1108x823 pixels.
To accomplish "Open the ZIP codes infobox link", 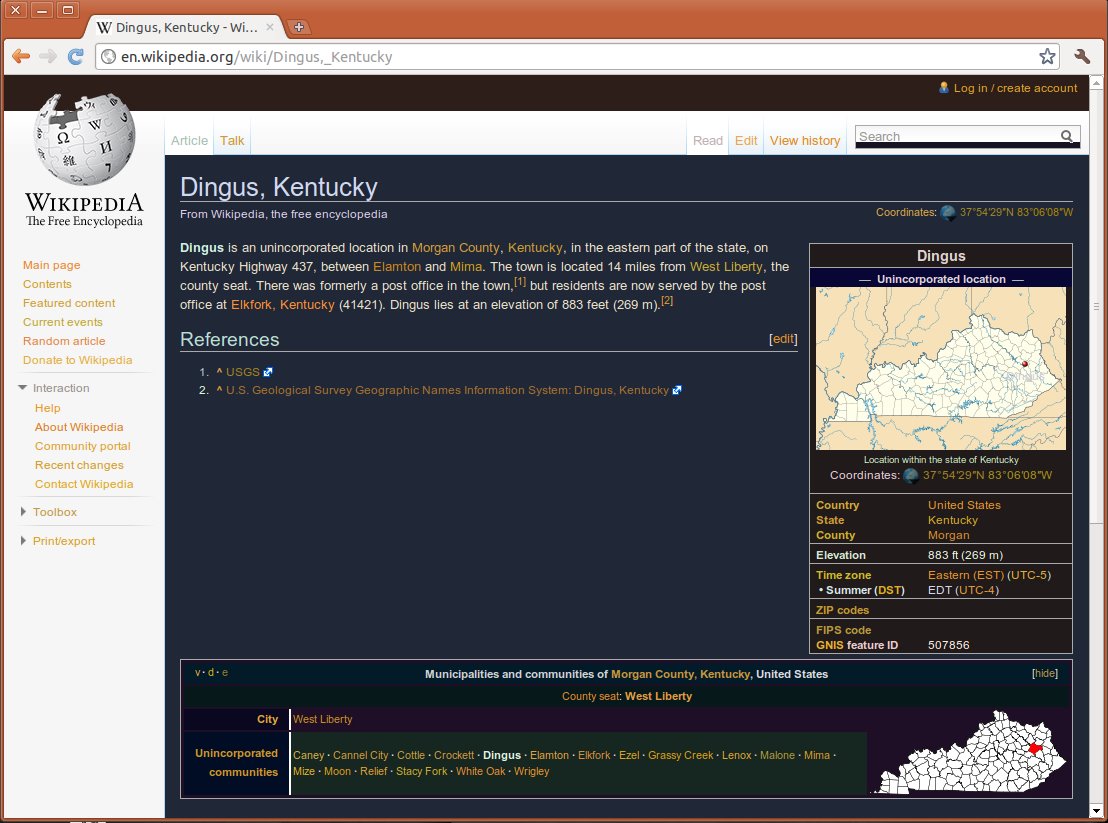I will (842, 610).
